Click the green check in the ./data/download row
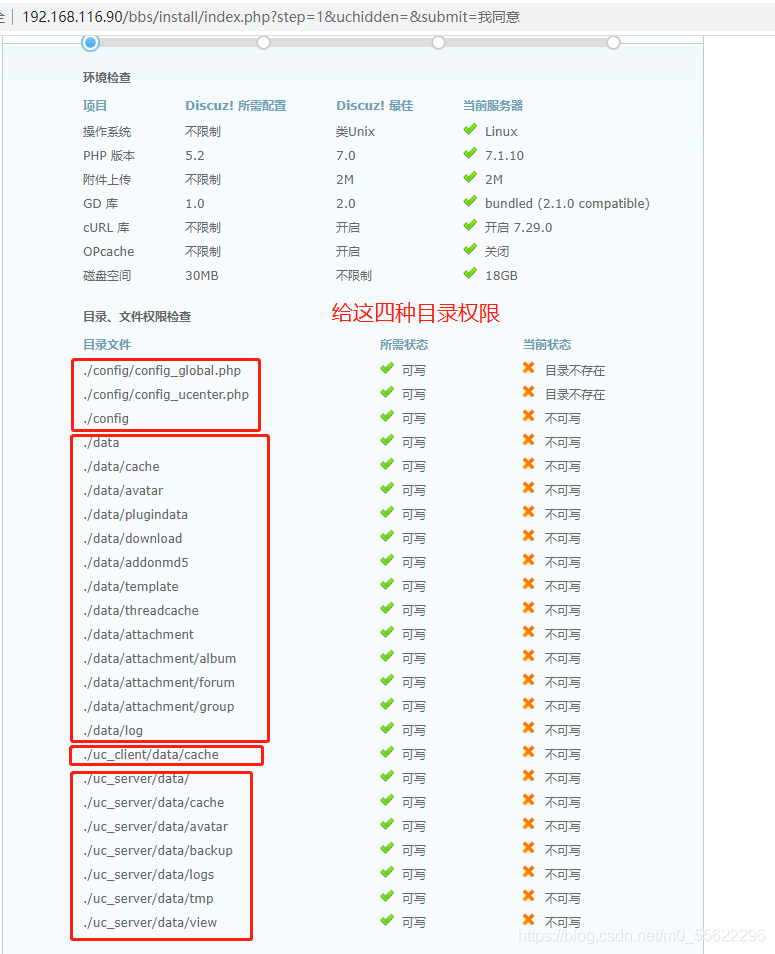The image size is (775, 954). (x=388, y=536)
